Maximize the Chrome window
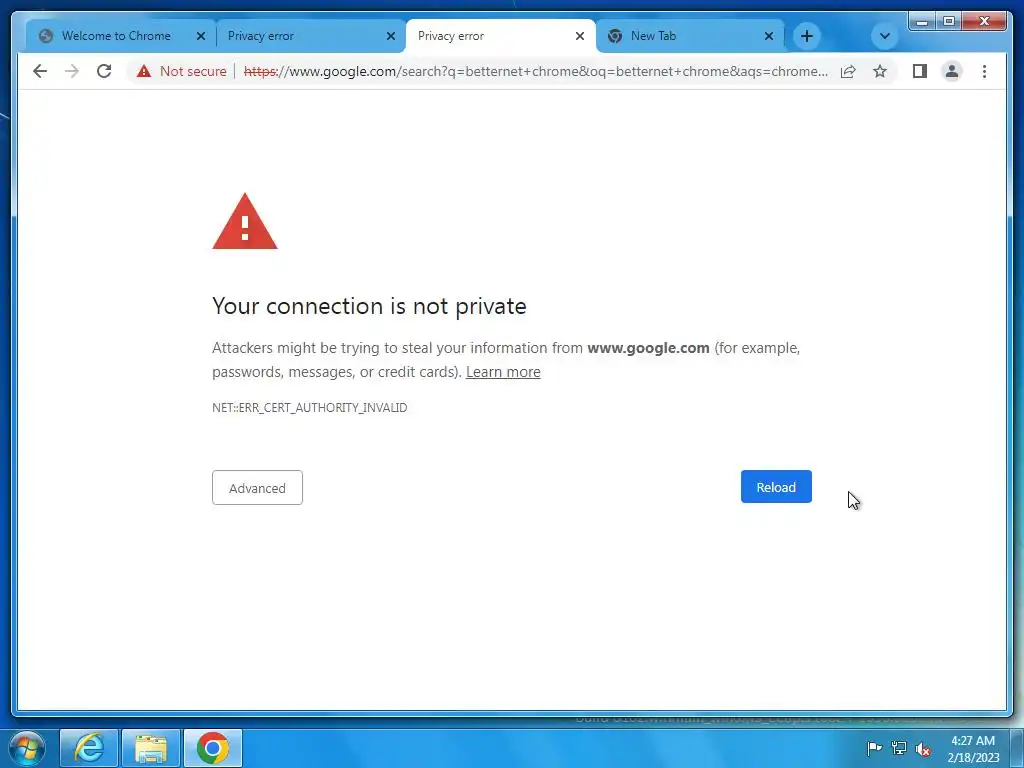 949,22
